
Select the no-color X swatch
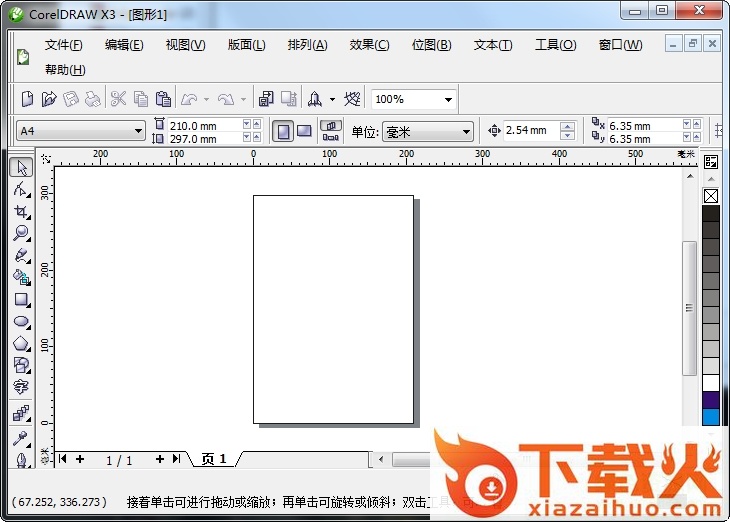pyautogui.click(x=711, y=196)
